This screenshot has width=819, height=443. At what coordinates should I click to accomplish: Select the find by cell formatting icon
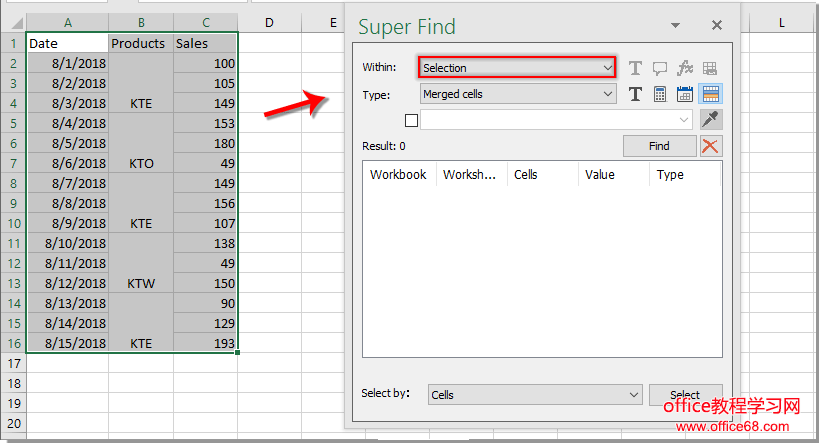(x=710, y=94)
